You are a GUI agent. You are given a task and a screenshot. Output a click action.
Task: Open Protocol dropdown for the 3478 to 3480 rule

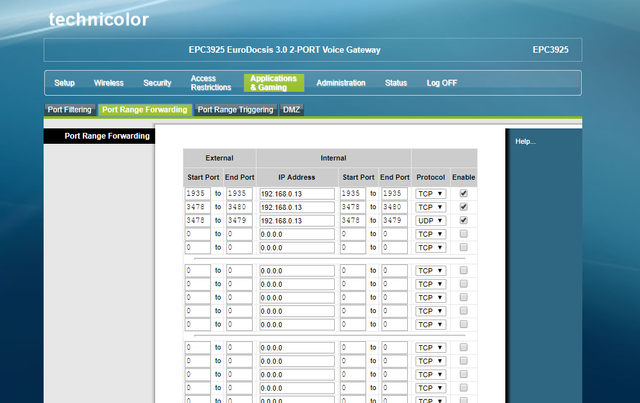click(x=431, y=207)
